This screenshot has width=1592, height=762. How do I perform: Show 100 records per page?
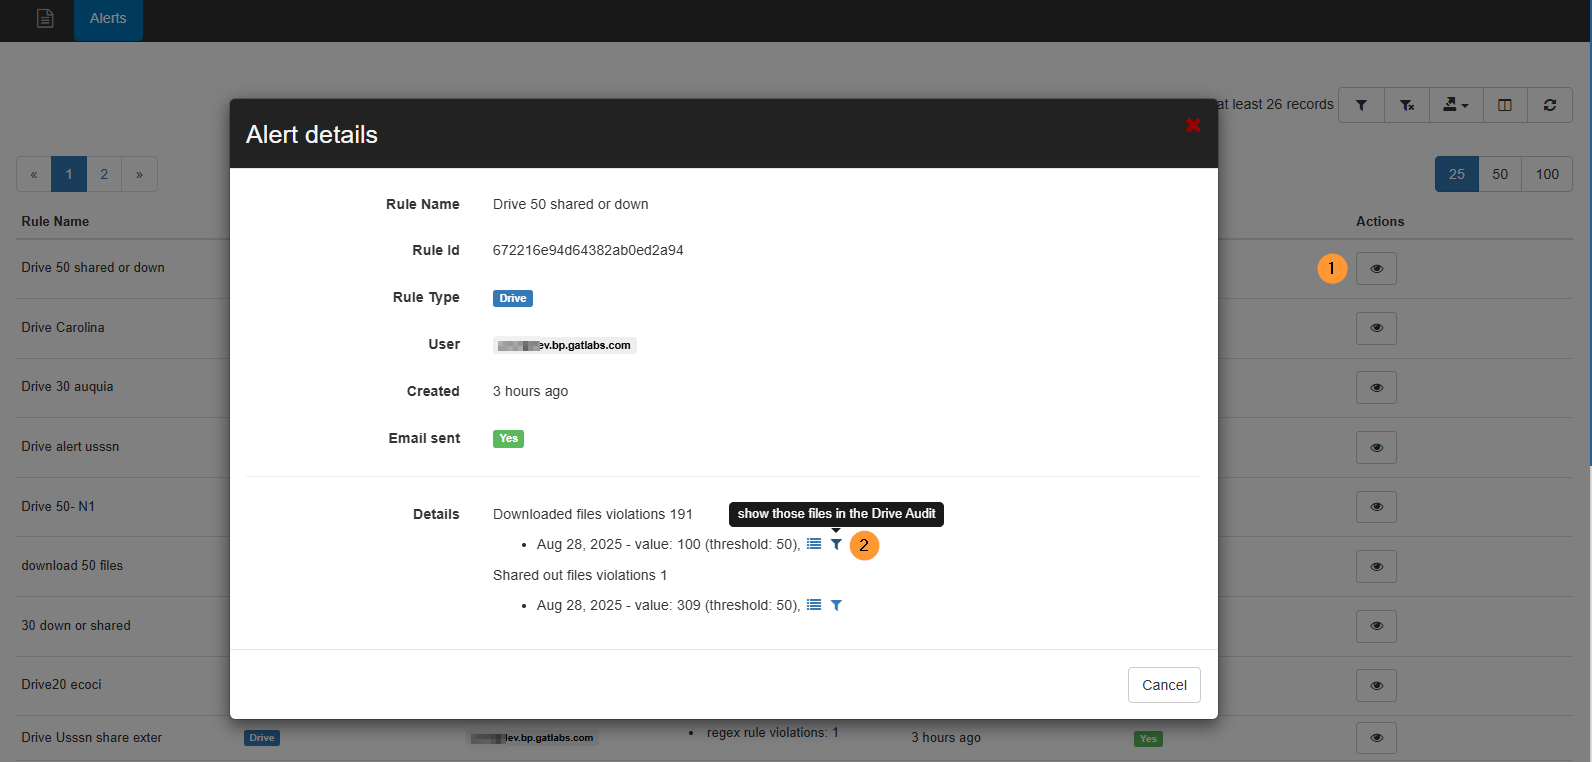click(1547, 174)
